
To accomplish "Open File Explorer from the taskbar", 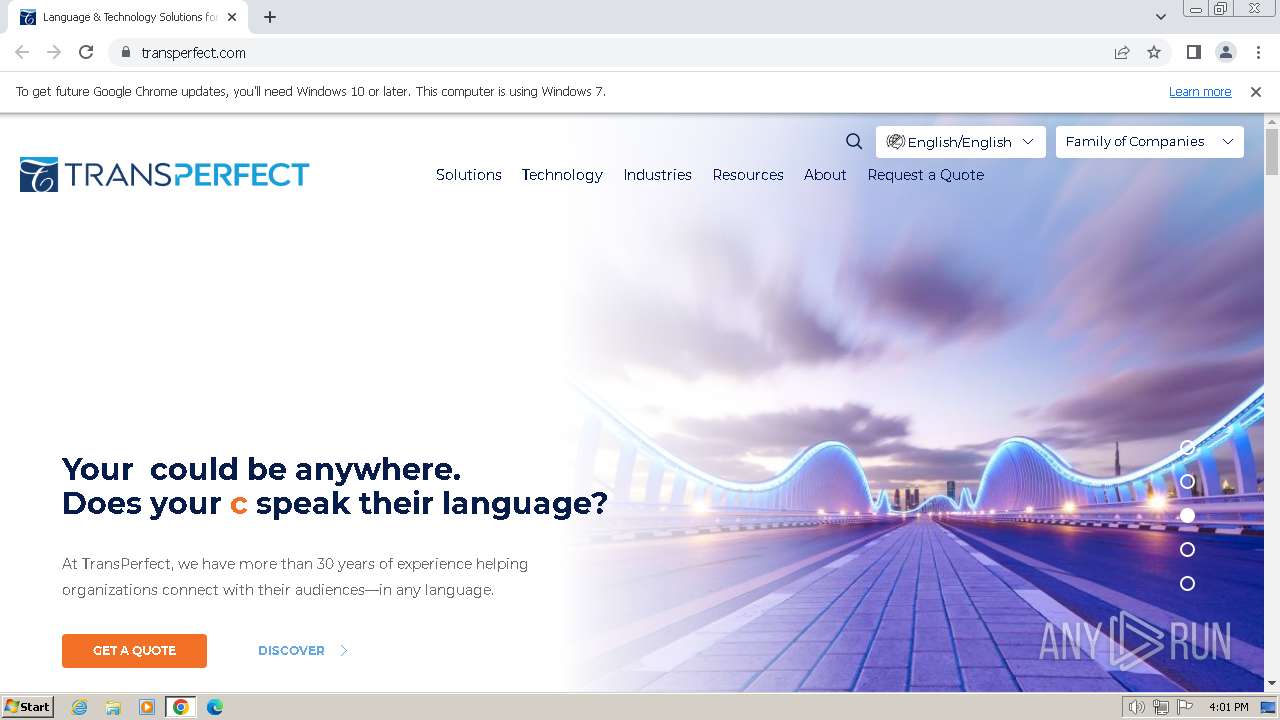I will pos(113,707).
